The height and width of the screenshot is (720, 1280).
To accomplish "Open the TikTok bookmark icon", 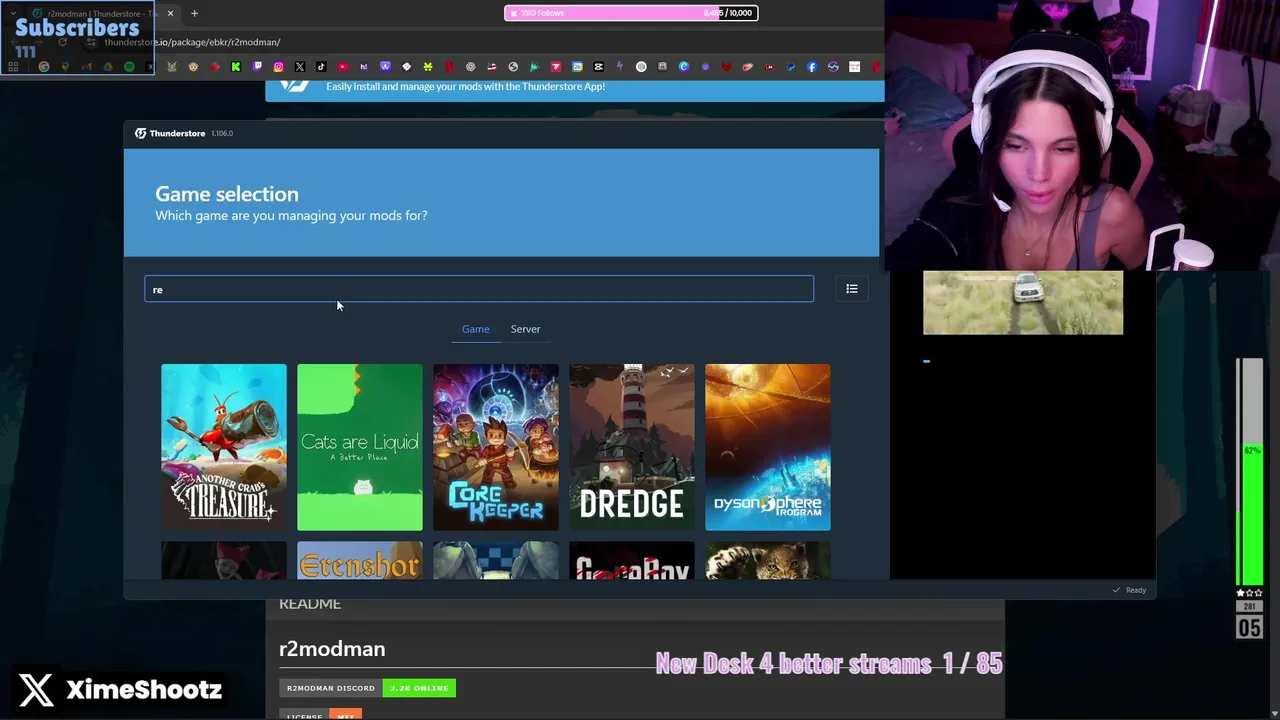I will (x=321, y=67).
